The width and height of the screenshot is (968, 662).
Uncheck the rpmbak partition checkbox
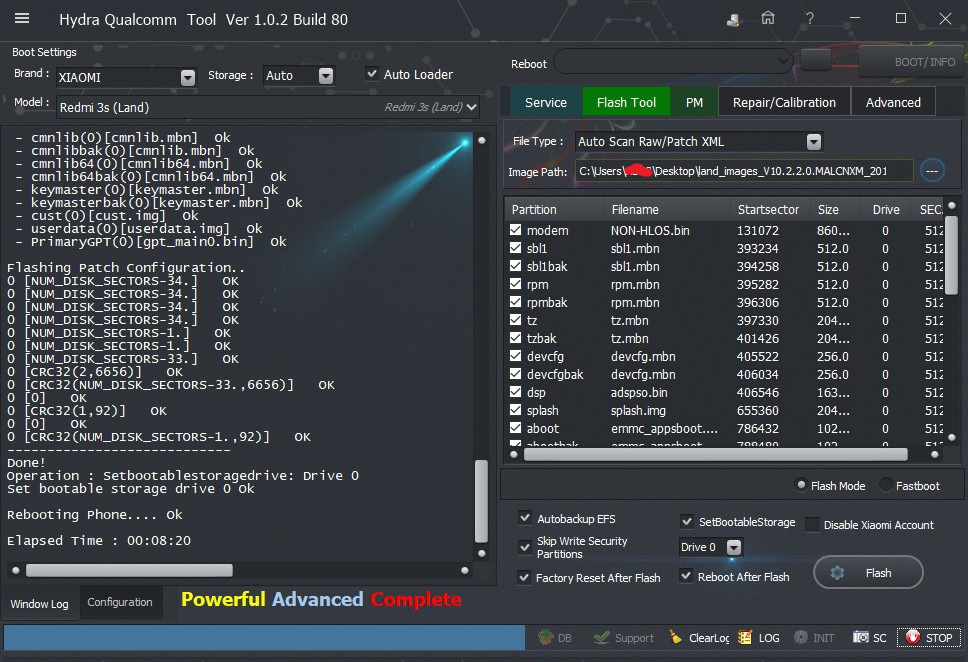tap(515, 301)
